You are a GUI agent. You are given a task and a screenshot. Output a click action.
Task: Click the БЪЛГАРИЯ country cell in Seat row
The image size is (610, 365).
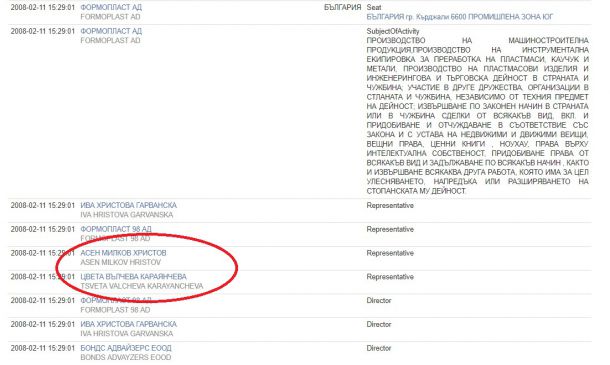coord(342,7)
